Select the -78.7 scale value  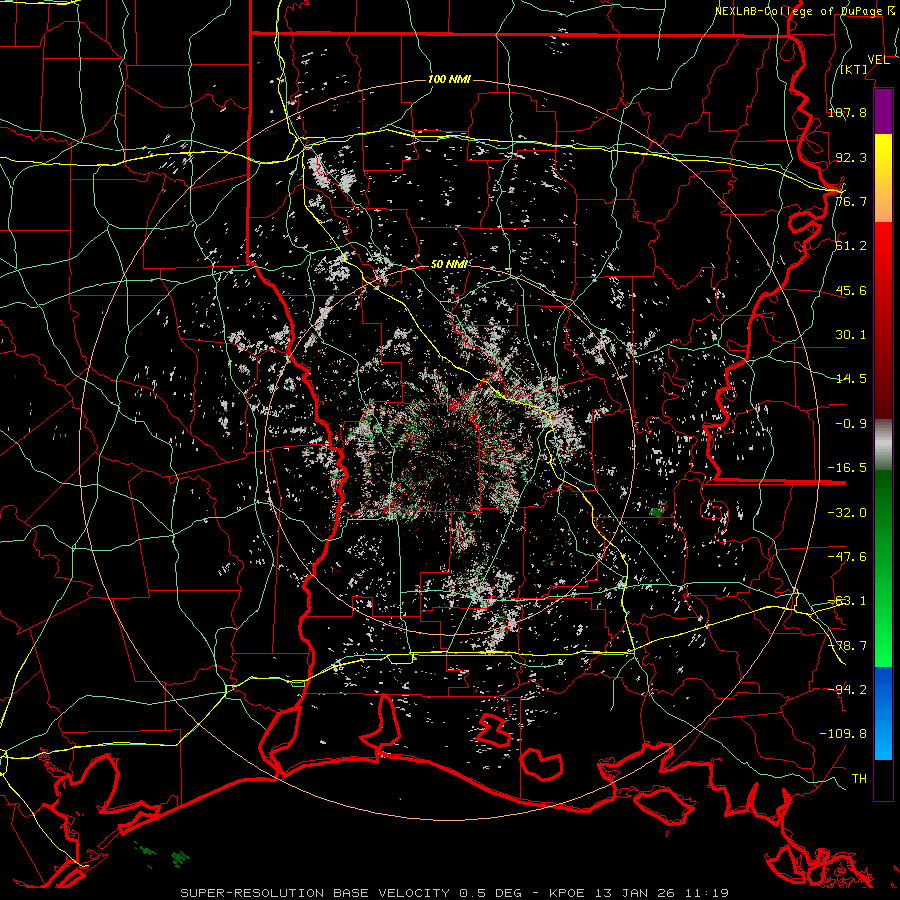coord(847,646)
